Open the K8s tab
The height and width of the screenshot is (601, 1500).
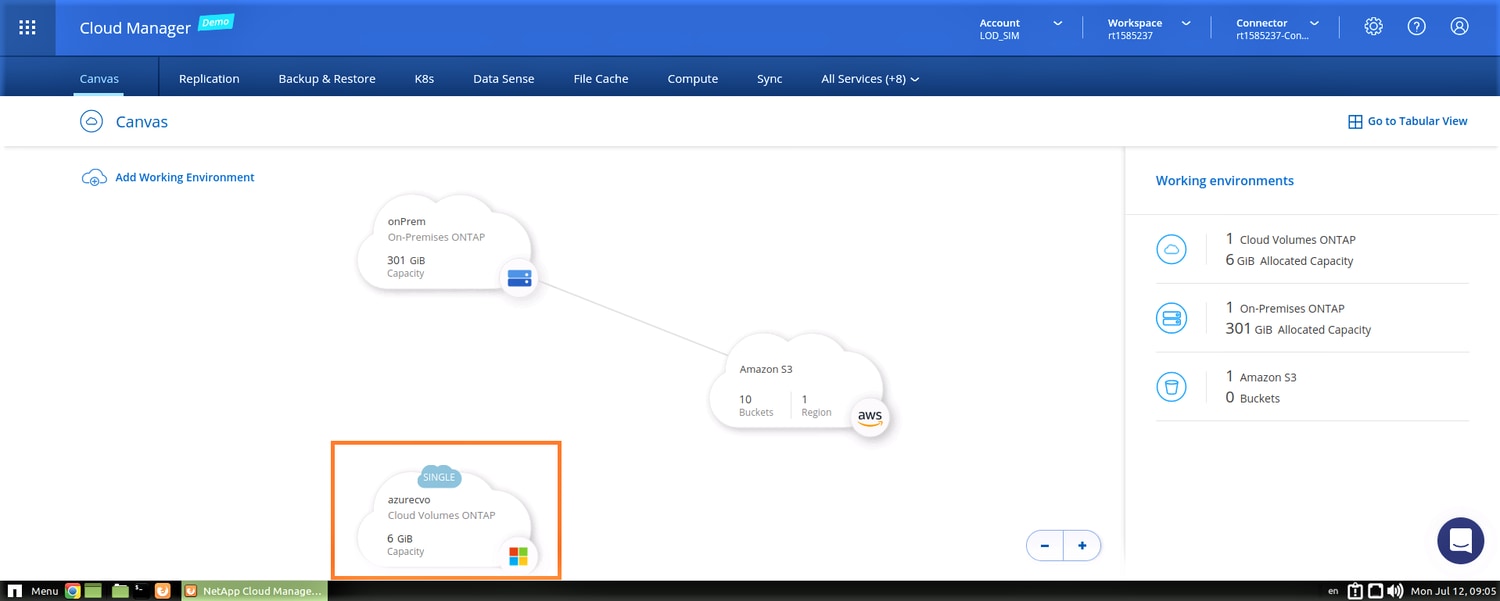tap(424, 79)
